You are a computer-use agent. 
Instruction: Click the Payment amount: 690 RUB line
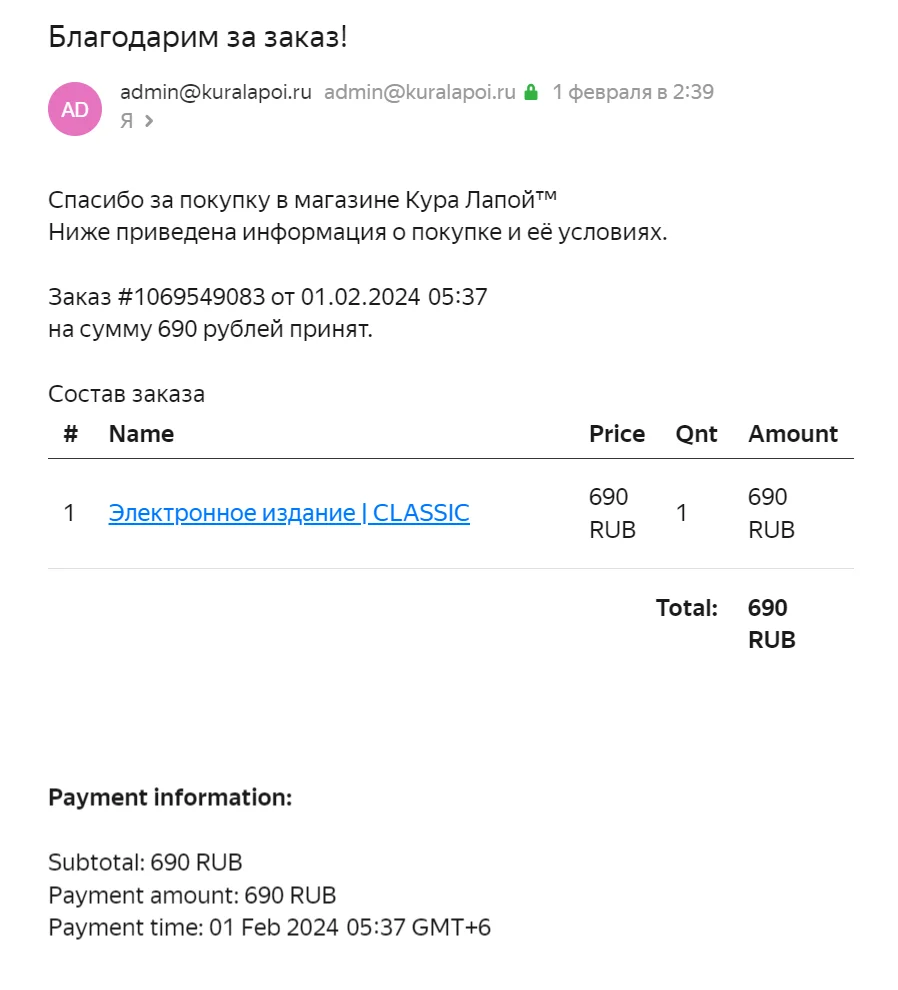[192, 894]
